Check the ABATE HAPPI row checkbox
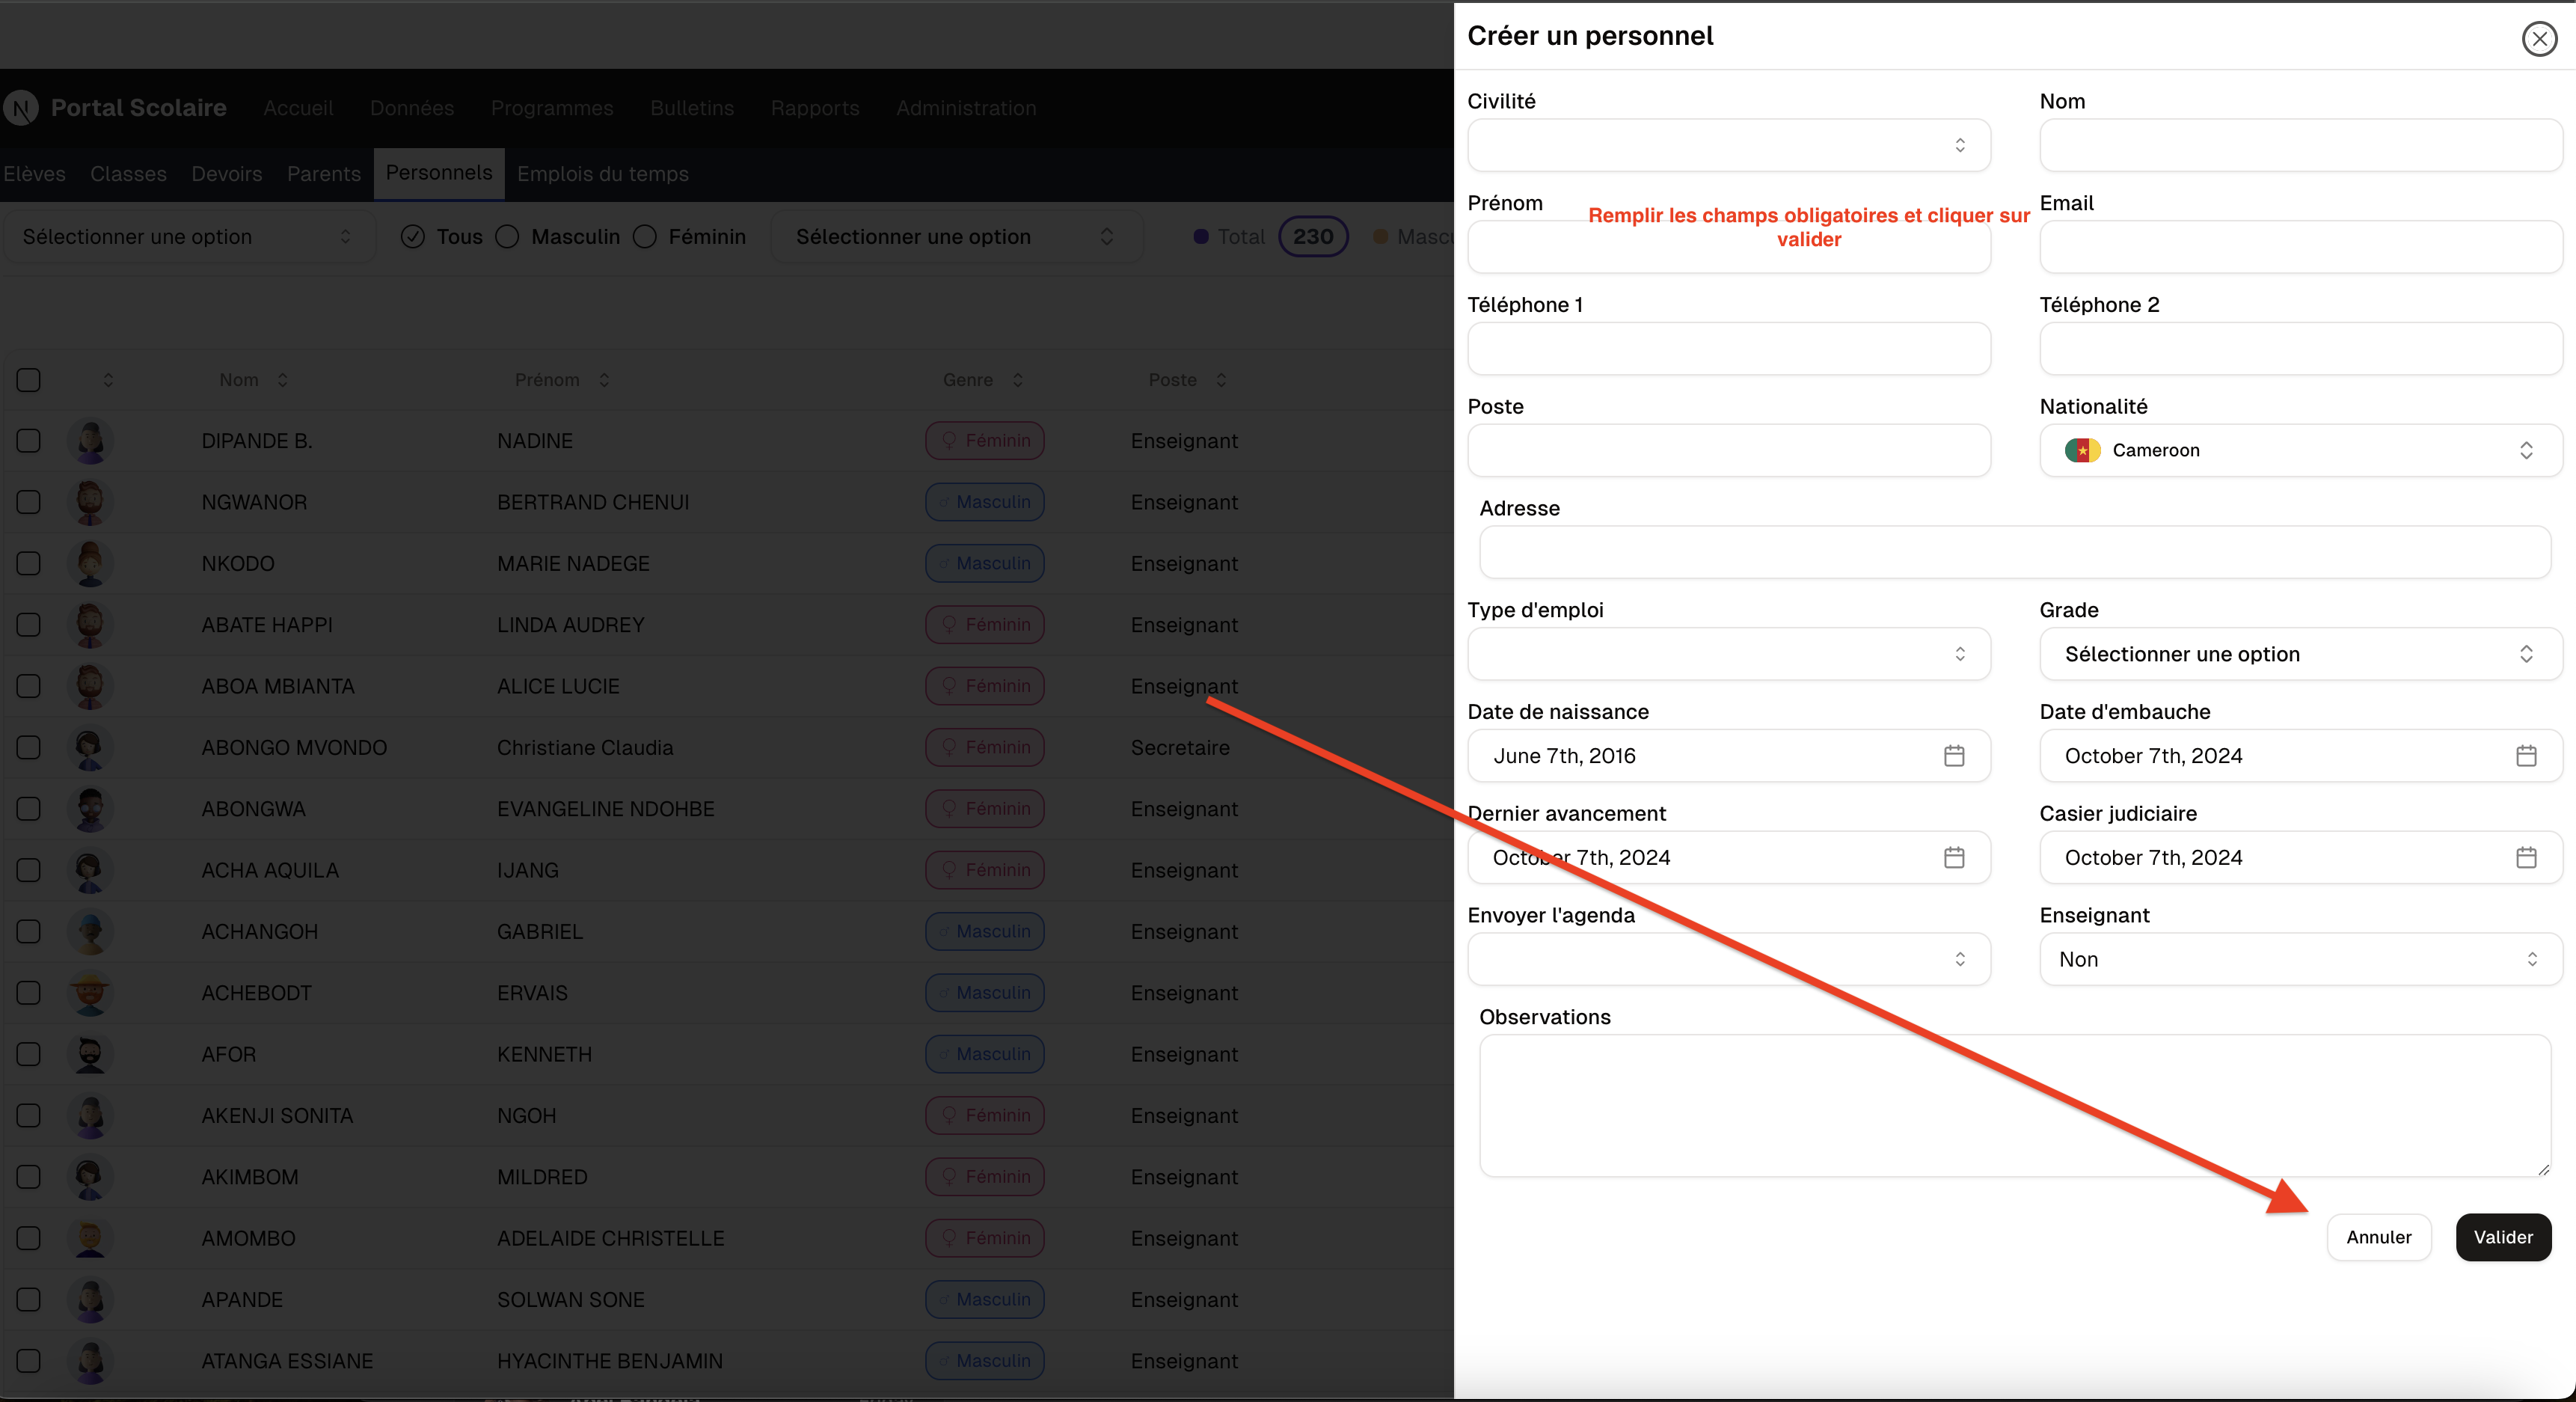Viewport: 2576px width, 1402px height. [28, 625]
